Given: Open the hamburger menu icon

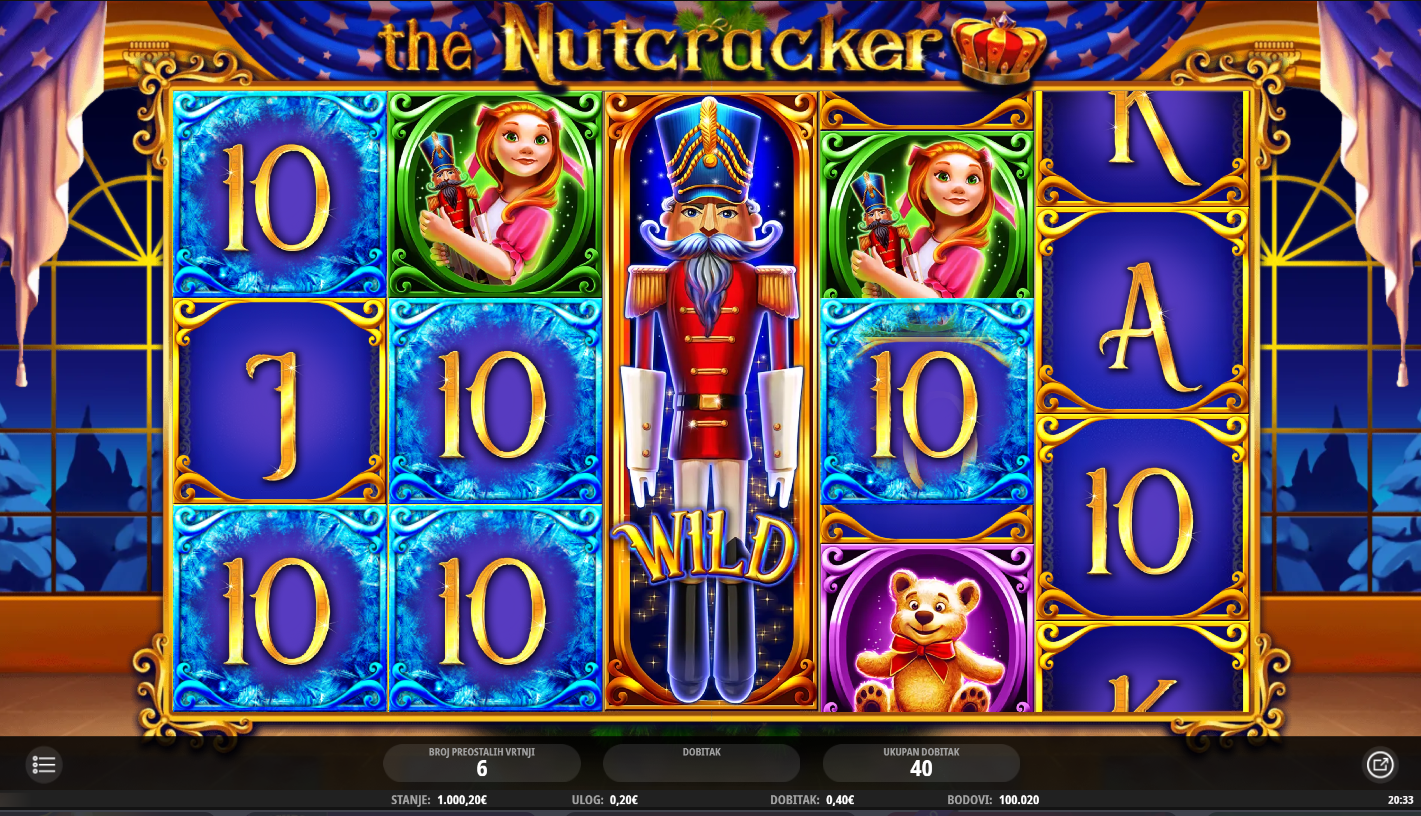Looking at the screenshot, I should click(x=43, y=765).
